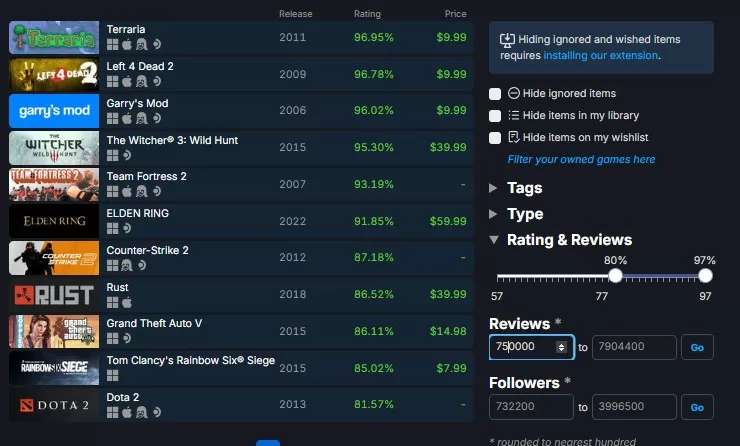Screen dimensions: 740x446
Task: Click the Apple icon under Rust
Action: [127, 301]
